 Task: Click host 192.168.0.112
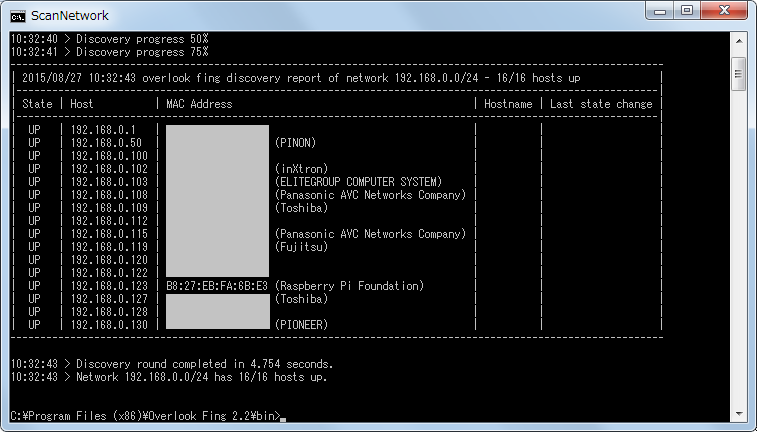109,221
